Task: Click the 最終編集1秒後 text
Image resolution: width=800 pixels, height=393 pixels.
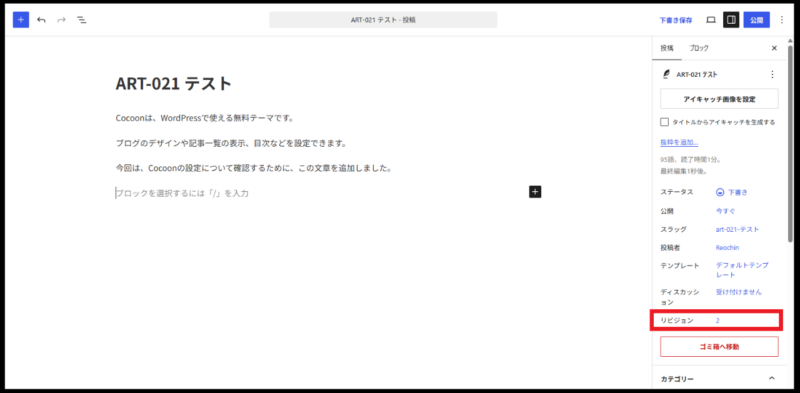Action: click(x=684, y=171)
